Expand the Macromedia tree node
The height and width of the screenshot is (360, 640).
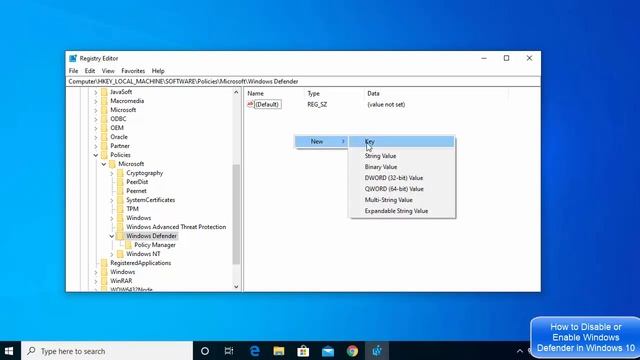[96, 101]
